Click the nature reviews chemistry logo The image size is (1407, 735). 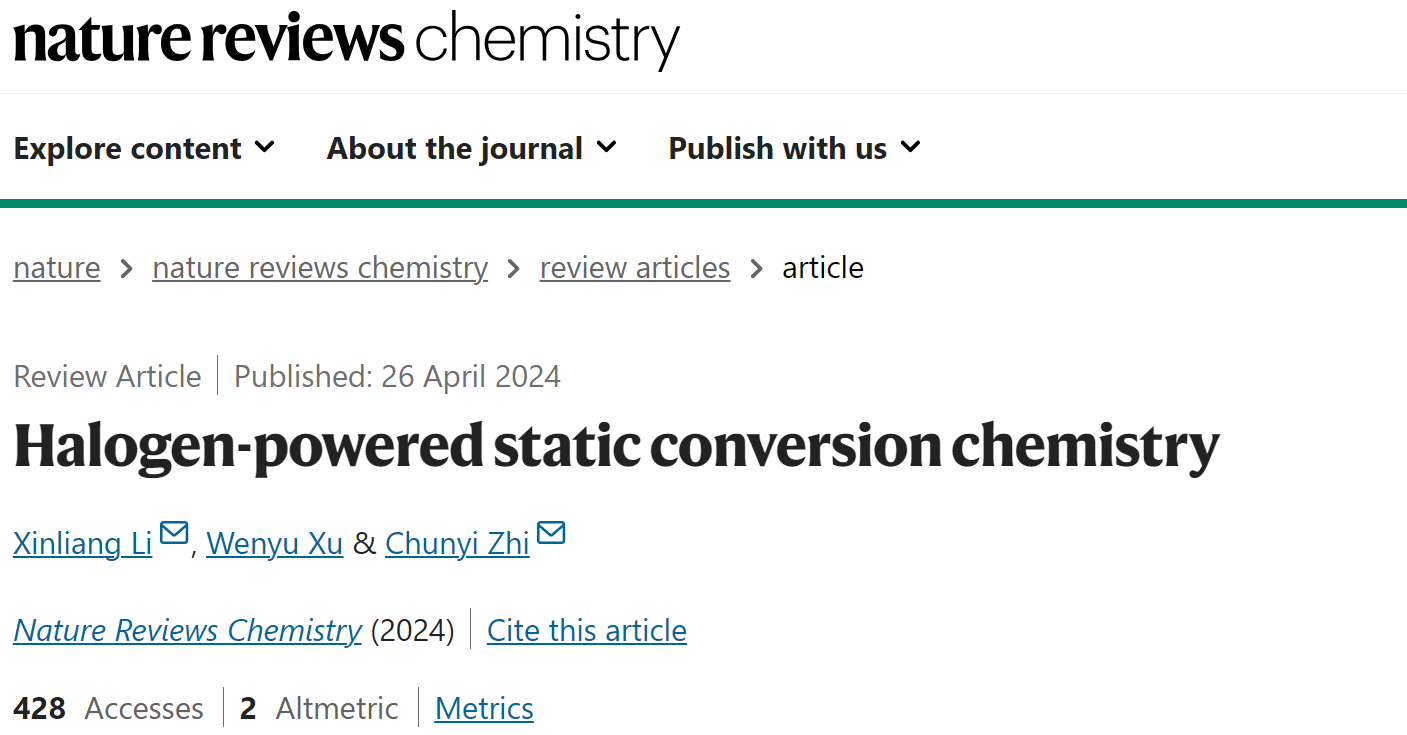click(x=346, y=40)
